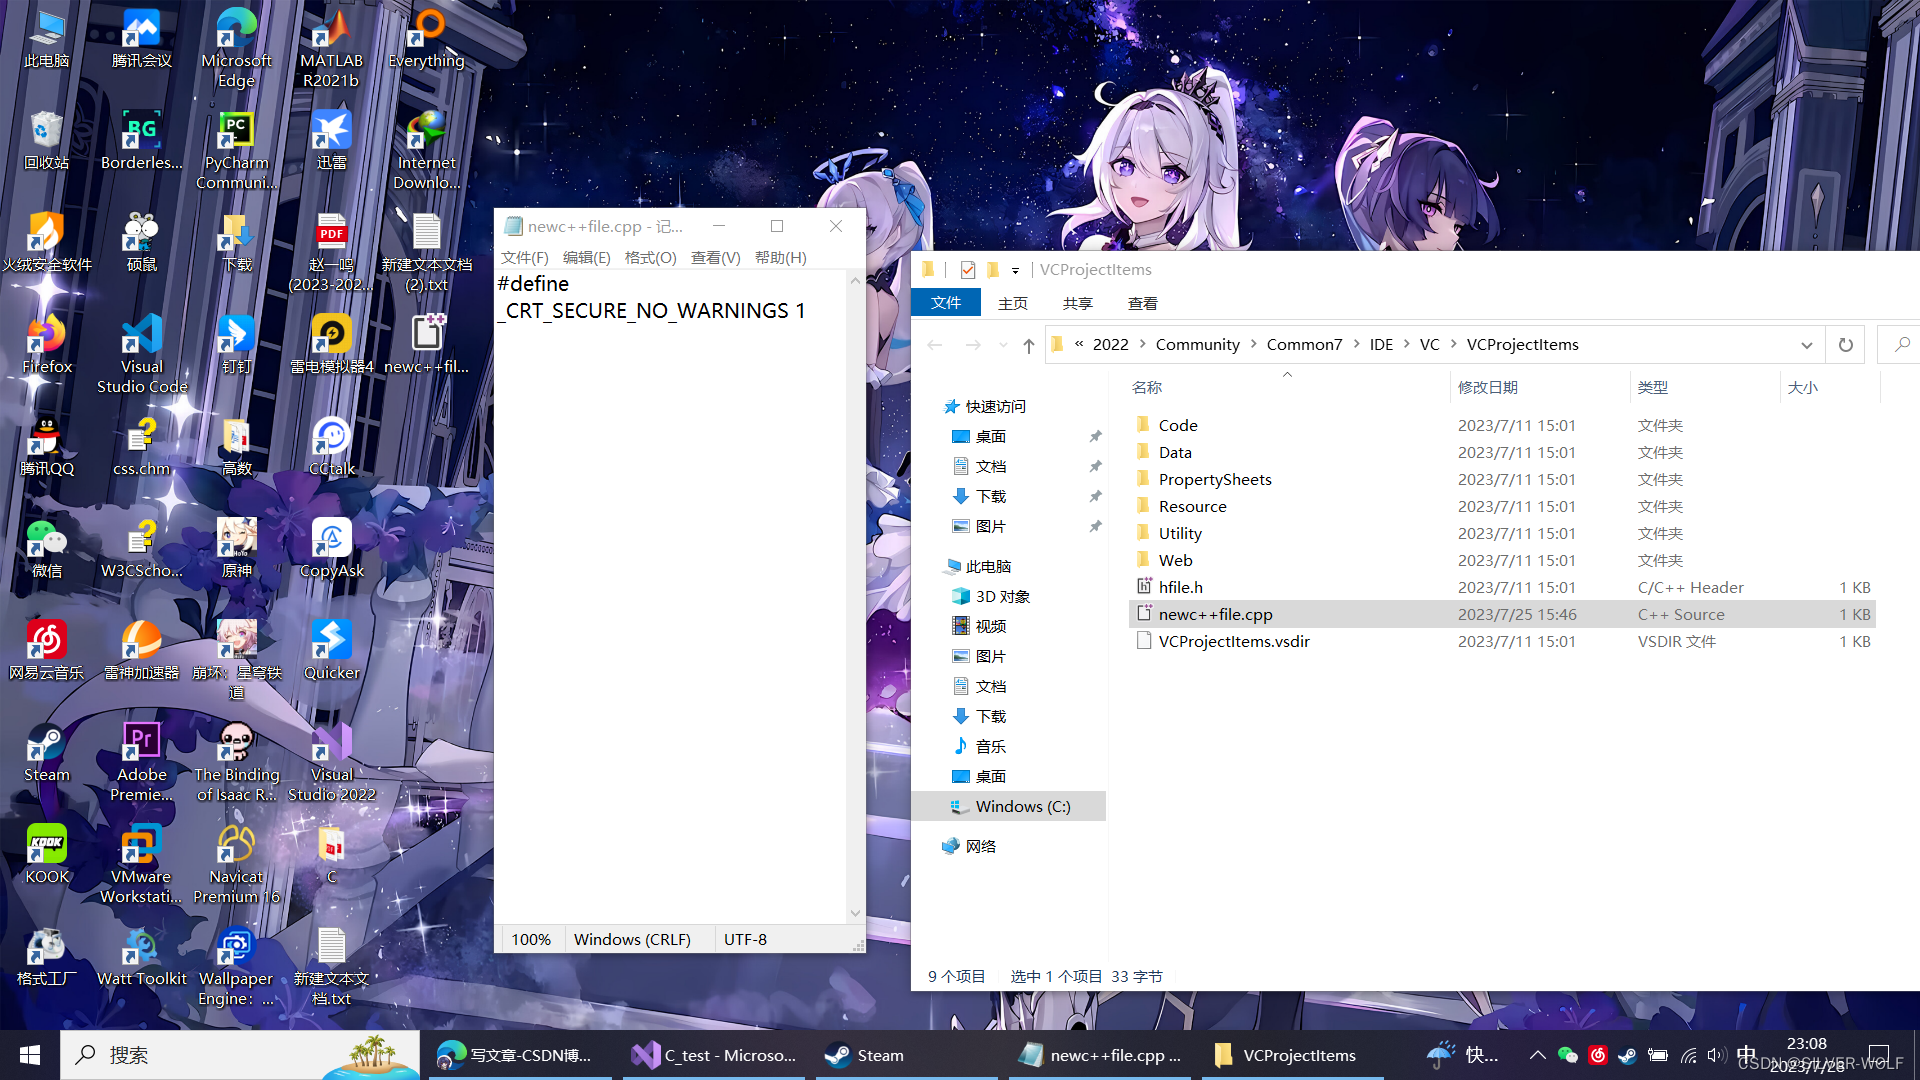Go up one folder level in Explorer
The height and width of the screenshot is (1080, 1920).
point(1029,345)
